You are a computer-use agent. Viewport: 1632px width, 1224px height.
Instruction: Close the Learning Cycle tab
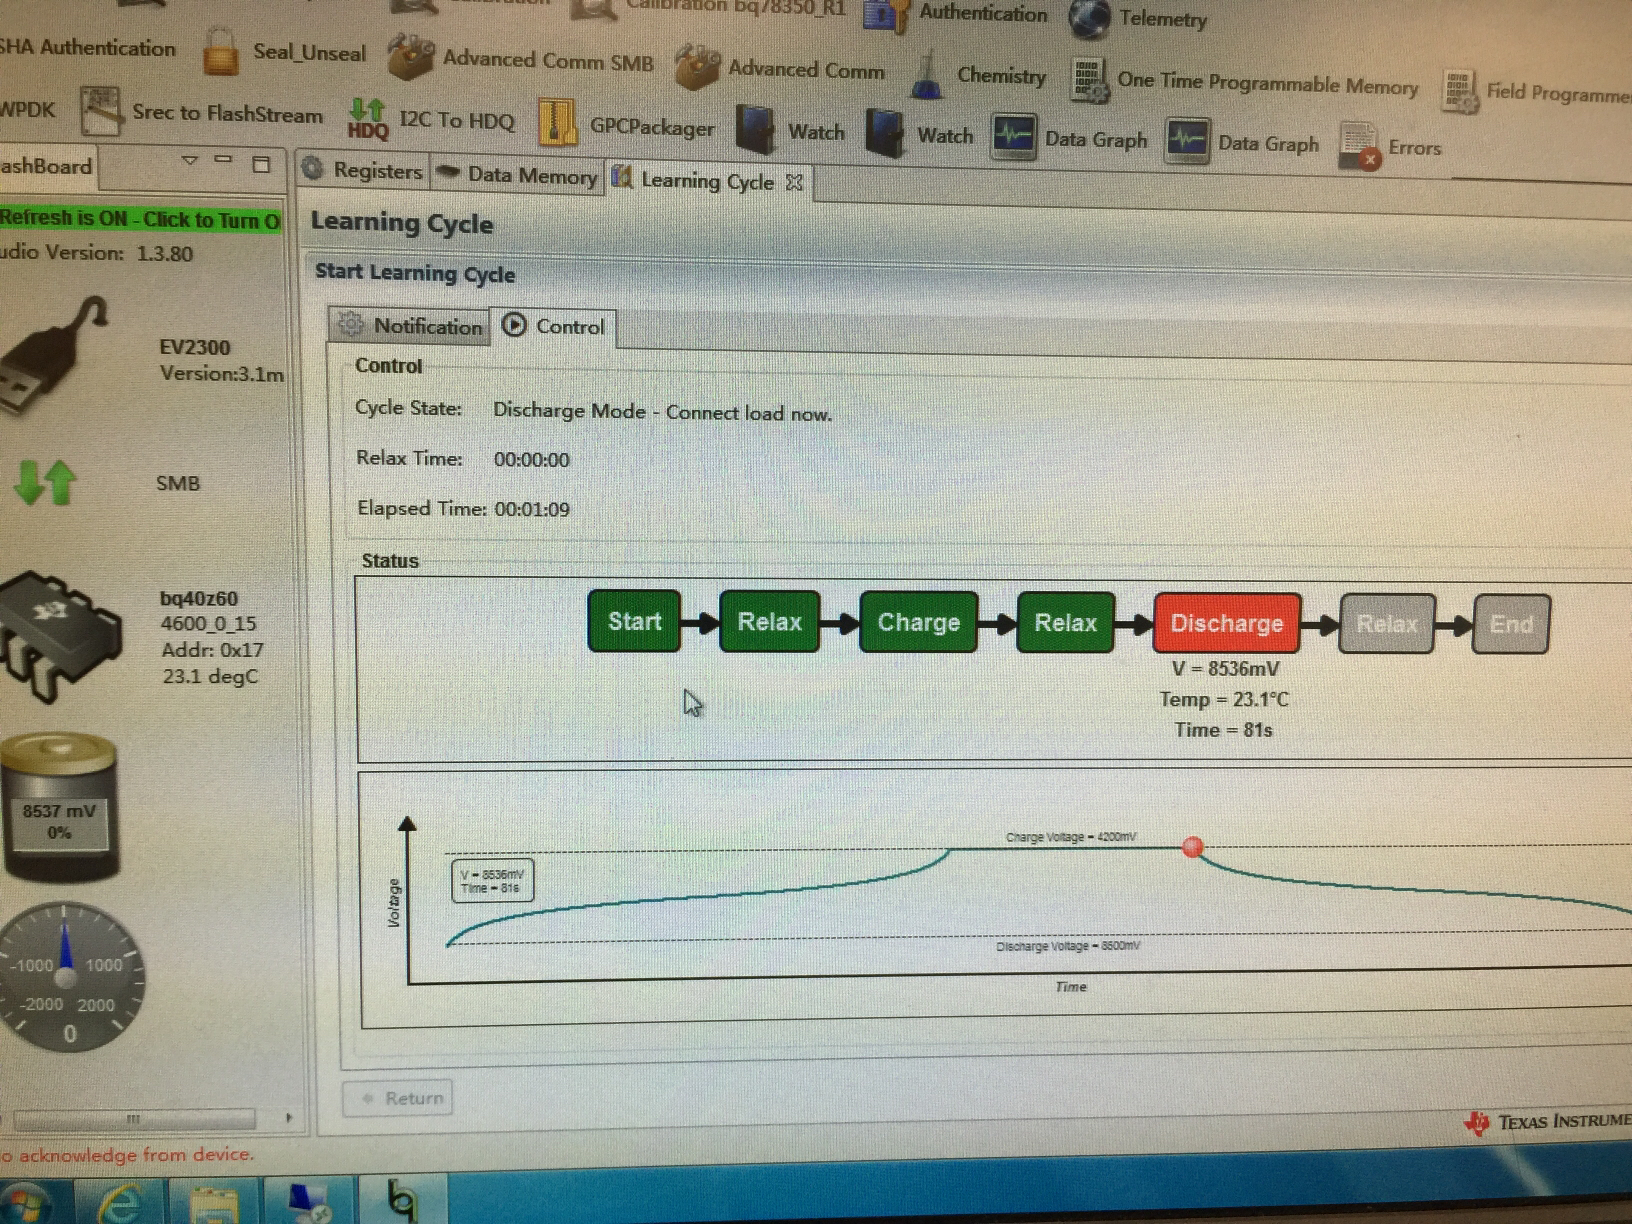tap(794, 182)
